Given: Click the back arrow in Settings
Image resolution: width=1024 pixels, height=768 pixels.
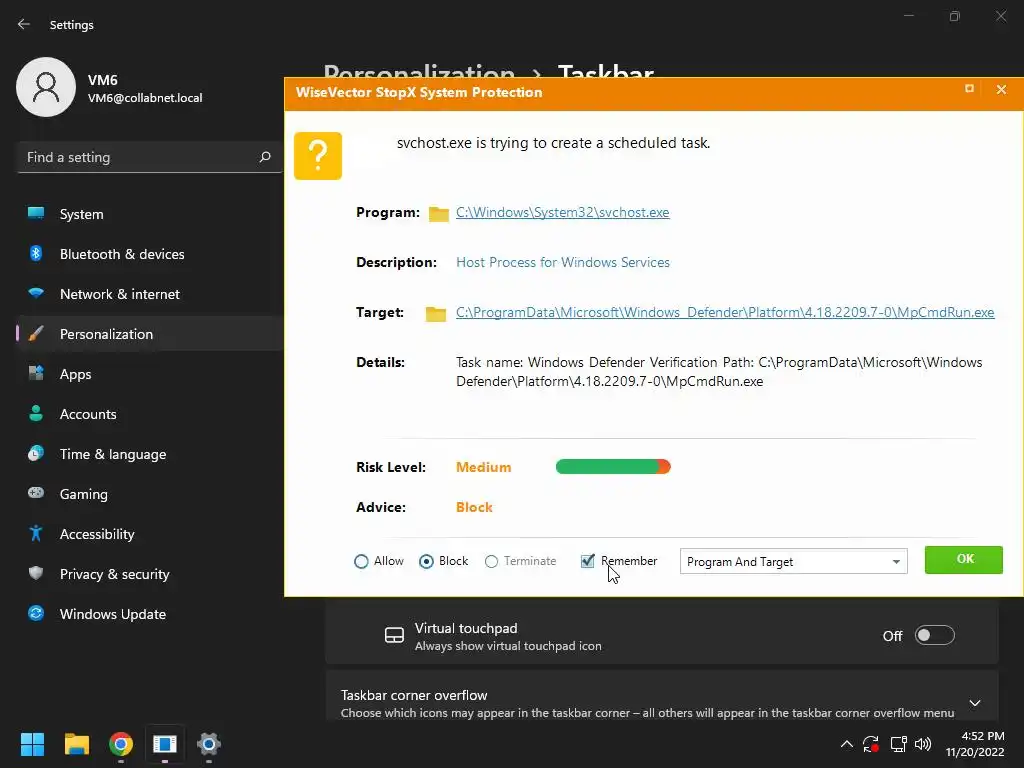Looking at the screenshot, I should click(x=24, y=24).
